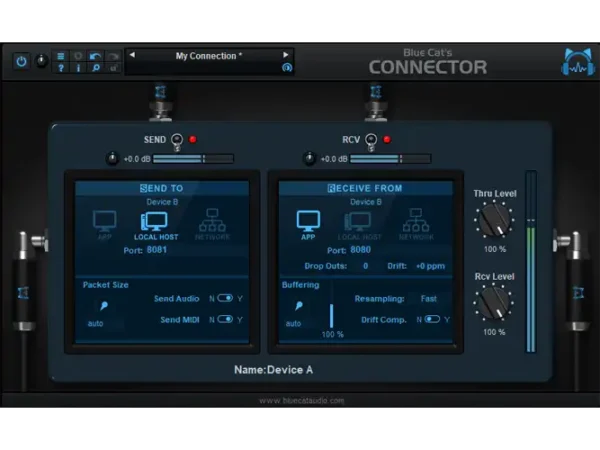Select APP mode in Receive From panel

tap(308, 225)
